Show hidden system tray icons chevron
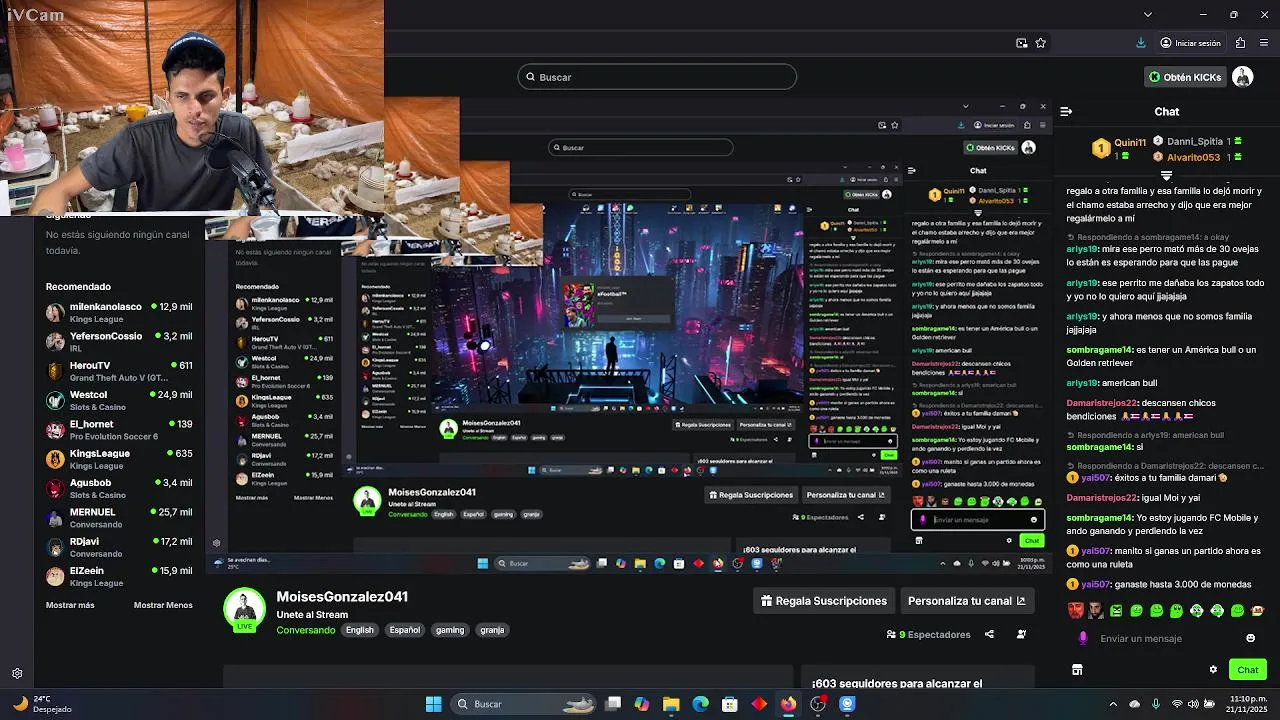The width and height of the screenshot is (1280, 720). tap(1113, 704)
